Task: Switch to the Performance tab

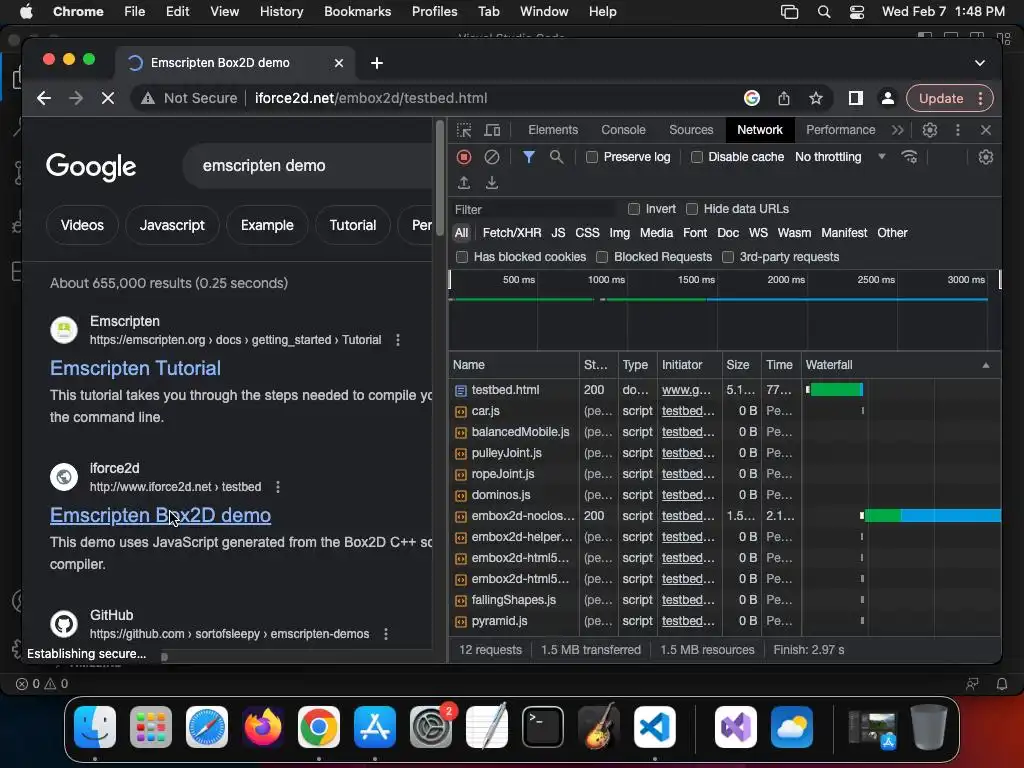Action: click(840, 130)
